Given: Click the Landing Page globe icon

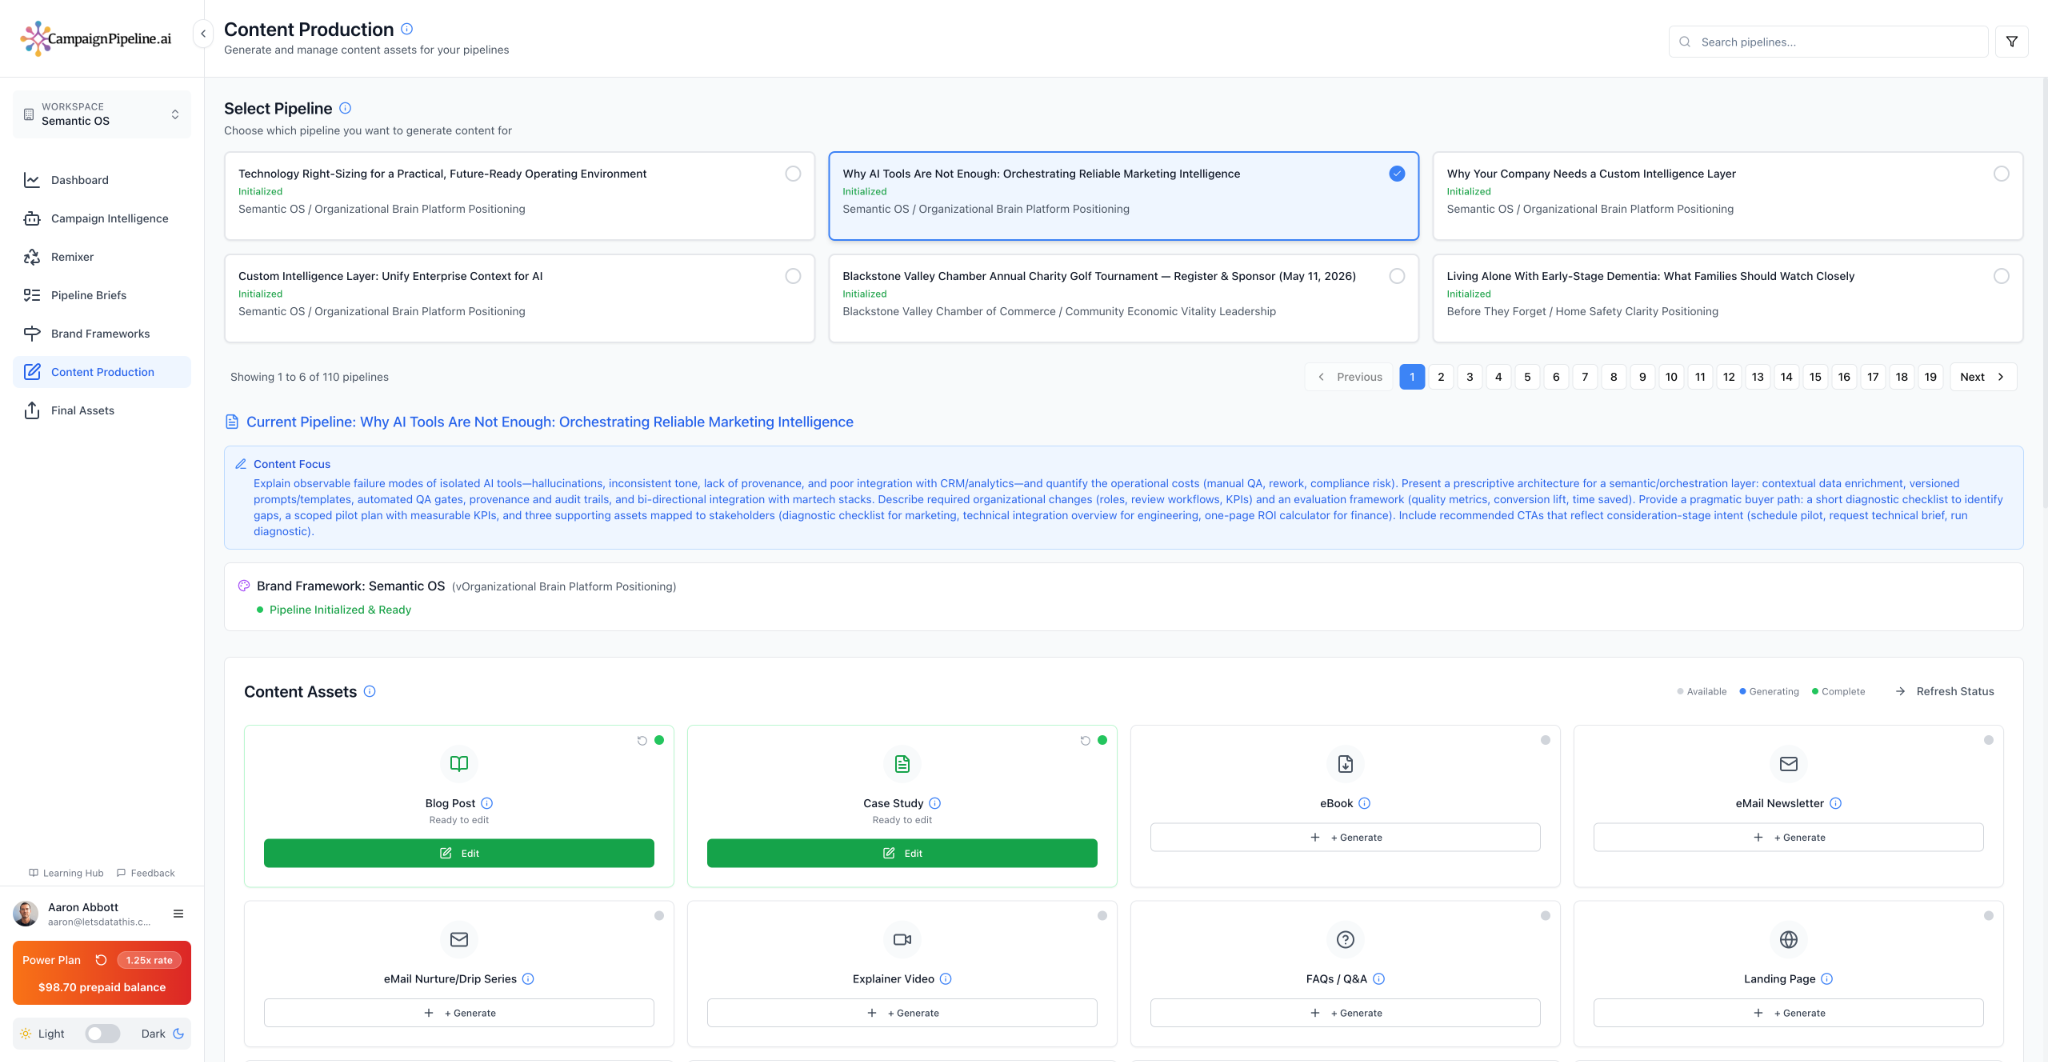Looking at the screenshot, I should pos(1788,940).
